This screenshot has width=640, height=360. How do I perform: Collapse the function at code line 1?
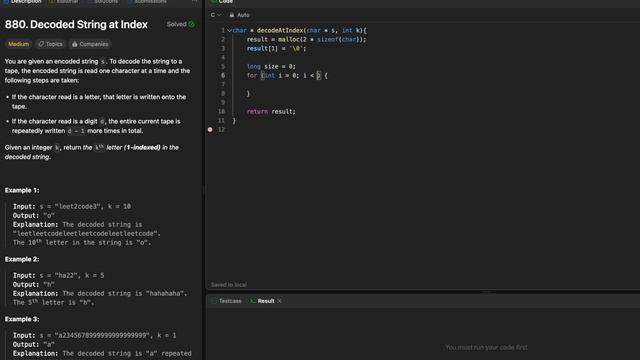click(x=229, y=31)
